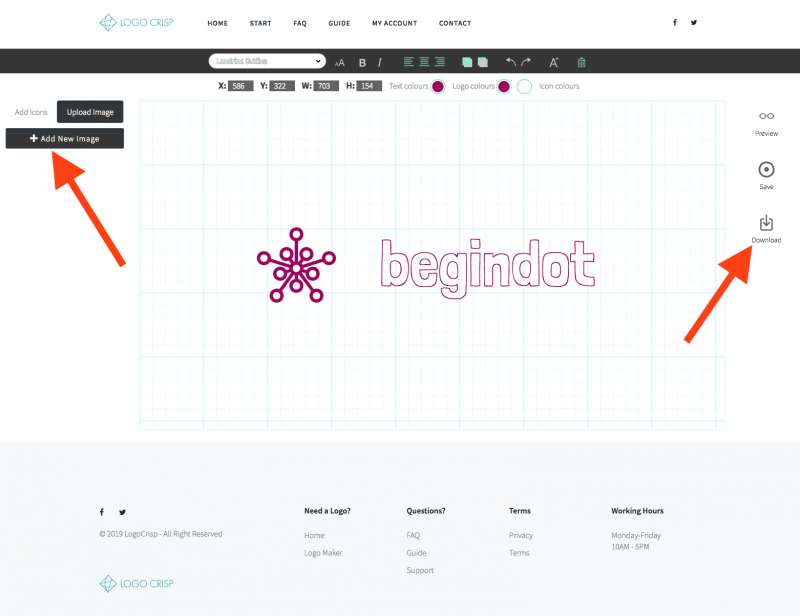Screen dimensions: 800x616
Task: Click the footer Facebook icon
Action: click(x=102, y=512)
